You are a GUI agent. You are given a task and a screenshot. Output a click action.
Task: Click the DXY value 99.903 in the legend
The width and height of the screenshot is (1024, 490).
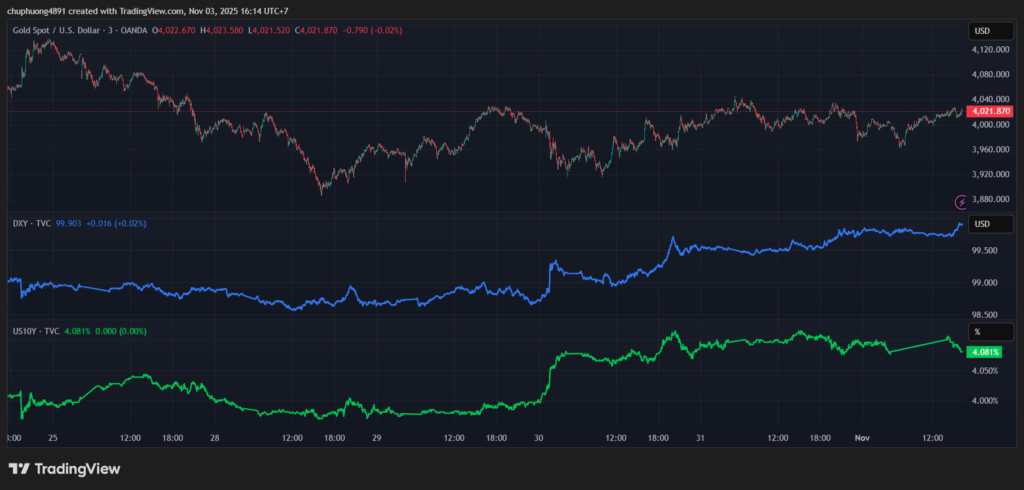coord(70,224)
